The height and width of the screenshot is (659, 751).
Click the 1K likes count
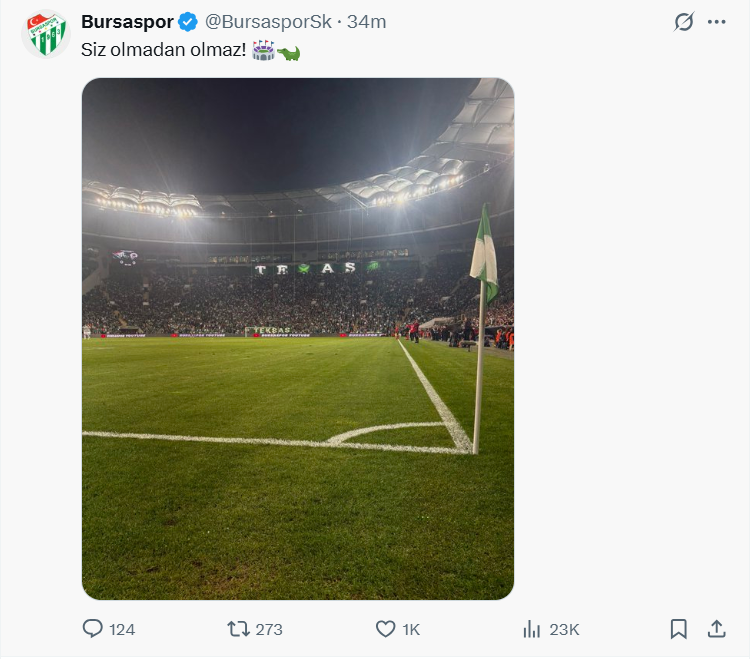(411, 630)
